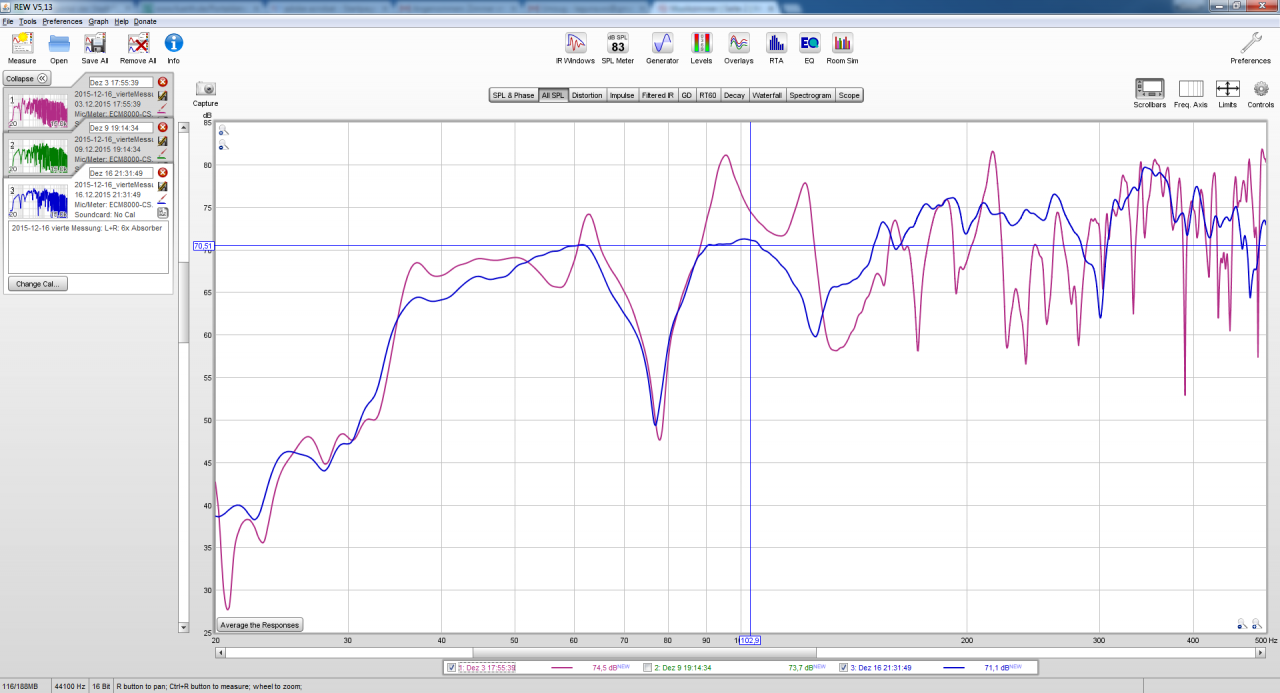
Task: Open the Overlays window
Action: pyautogui.click(x=739, y=43)
